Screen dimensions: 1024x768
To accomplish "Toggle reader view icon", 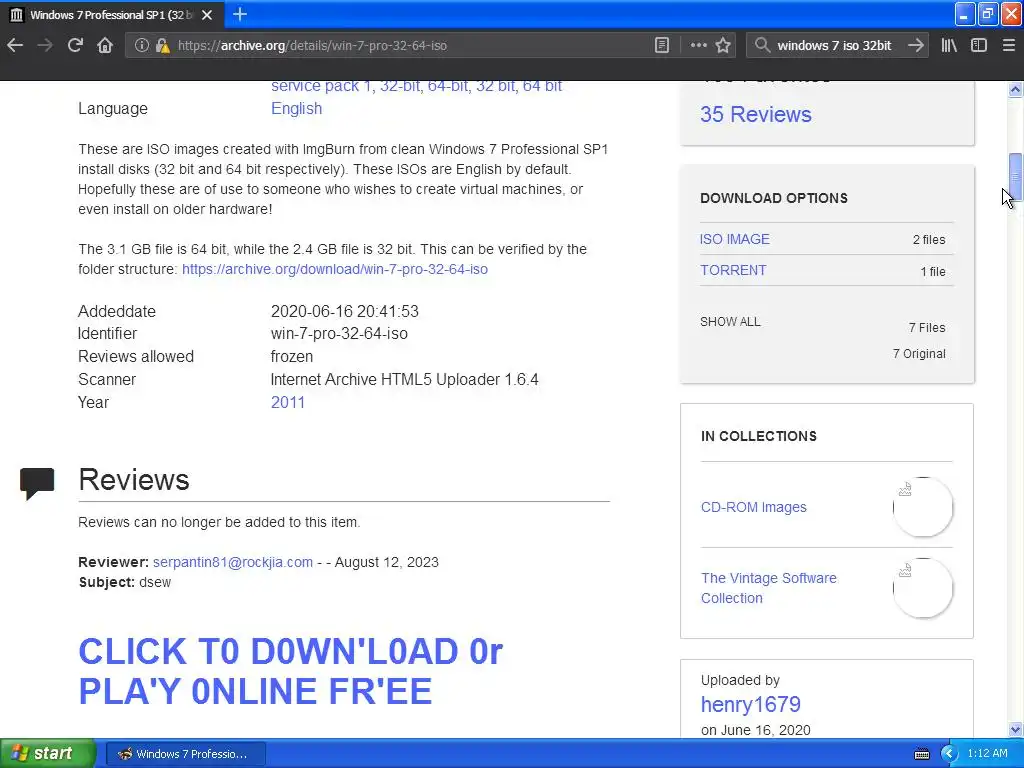I will (x=662, y=45).
